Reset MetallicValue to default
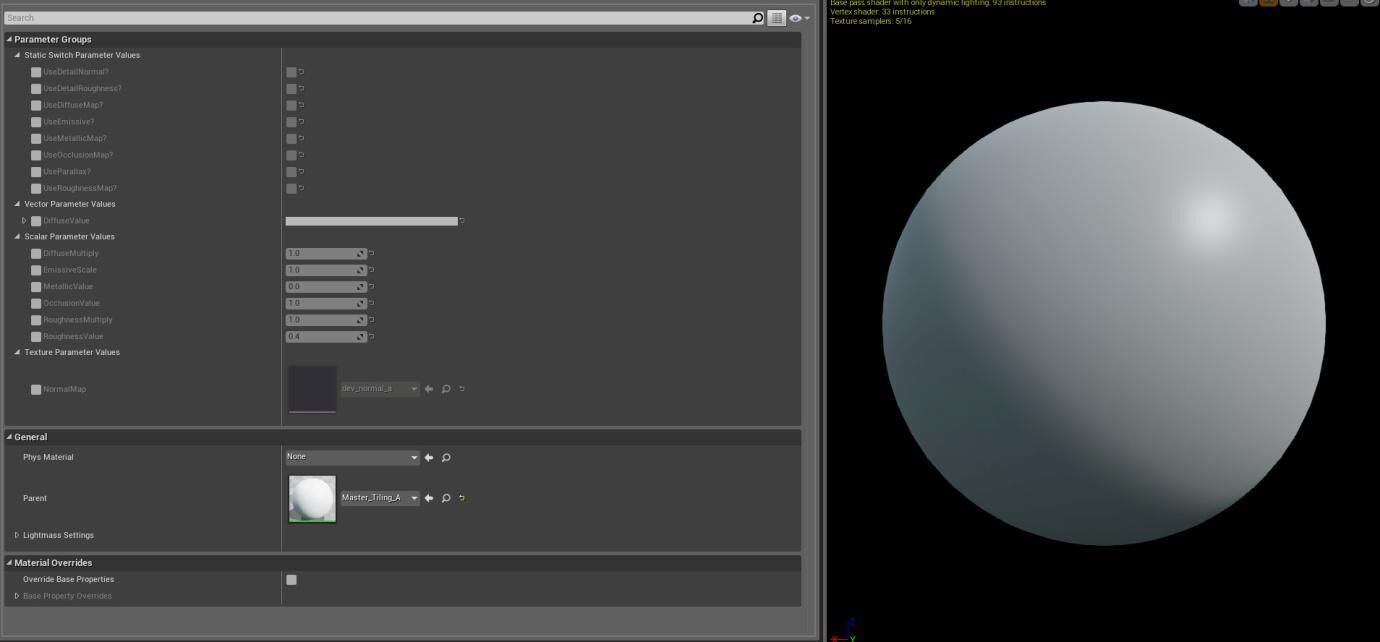 coord(371,287)
